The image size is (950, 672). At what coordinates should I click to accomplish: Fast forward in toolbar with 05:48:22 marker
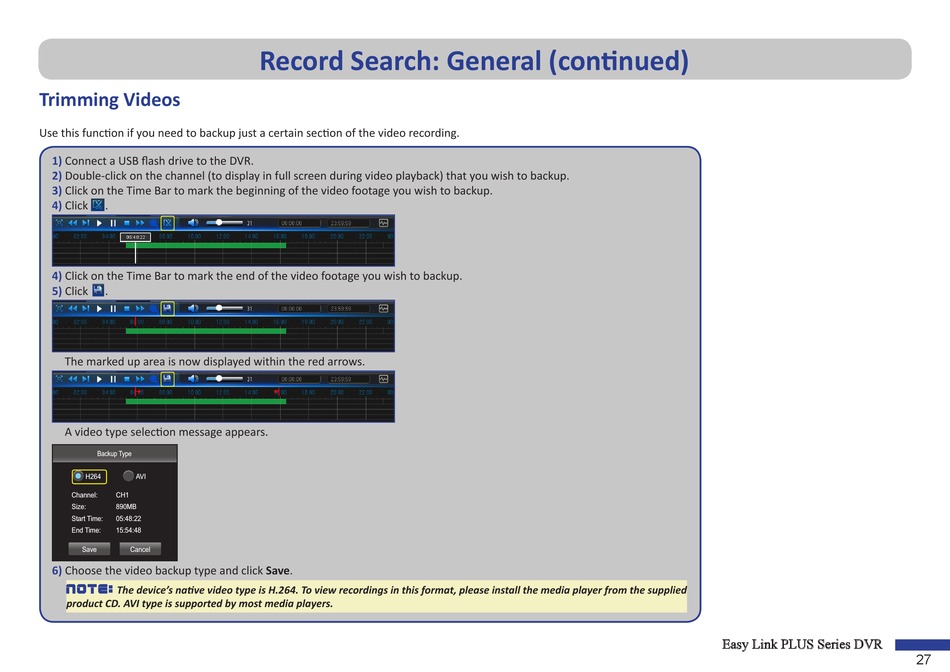(140, 223)
